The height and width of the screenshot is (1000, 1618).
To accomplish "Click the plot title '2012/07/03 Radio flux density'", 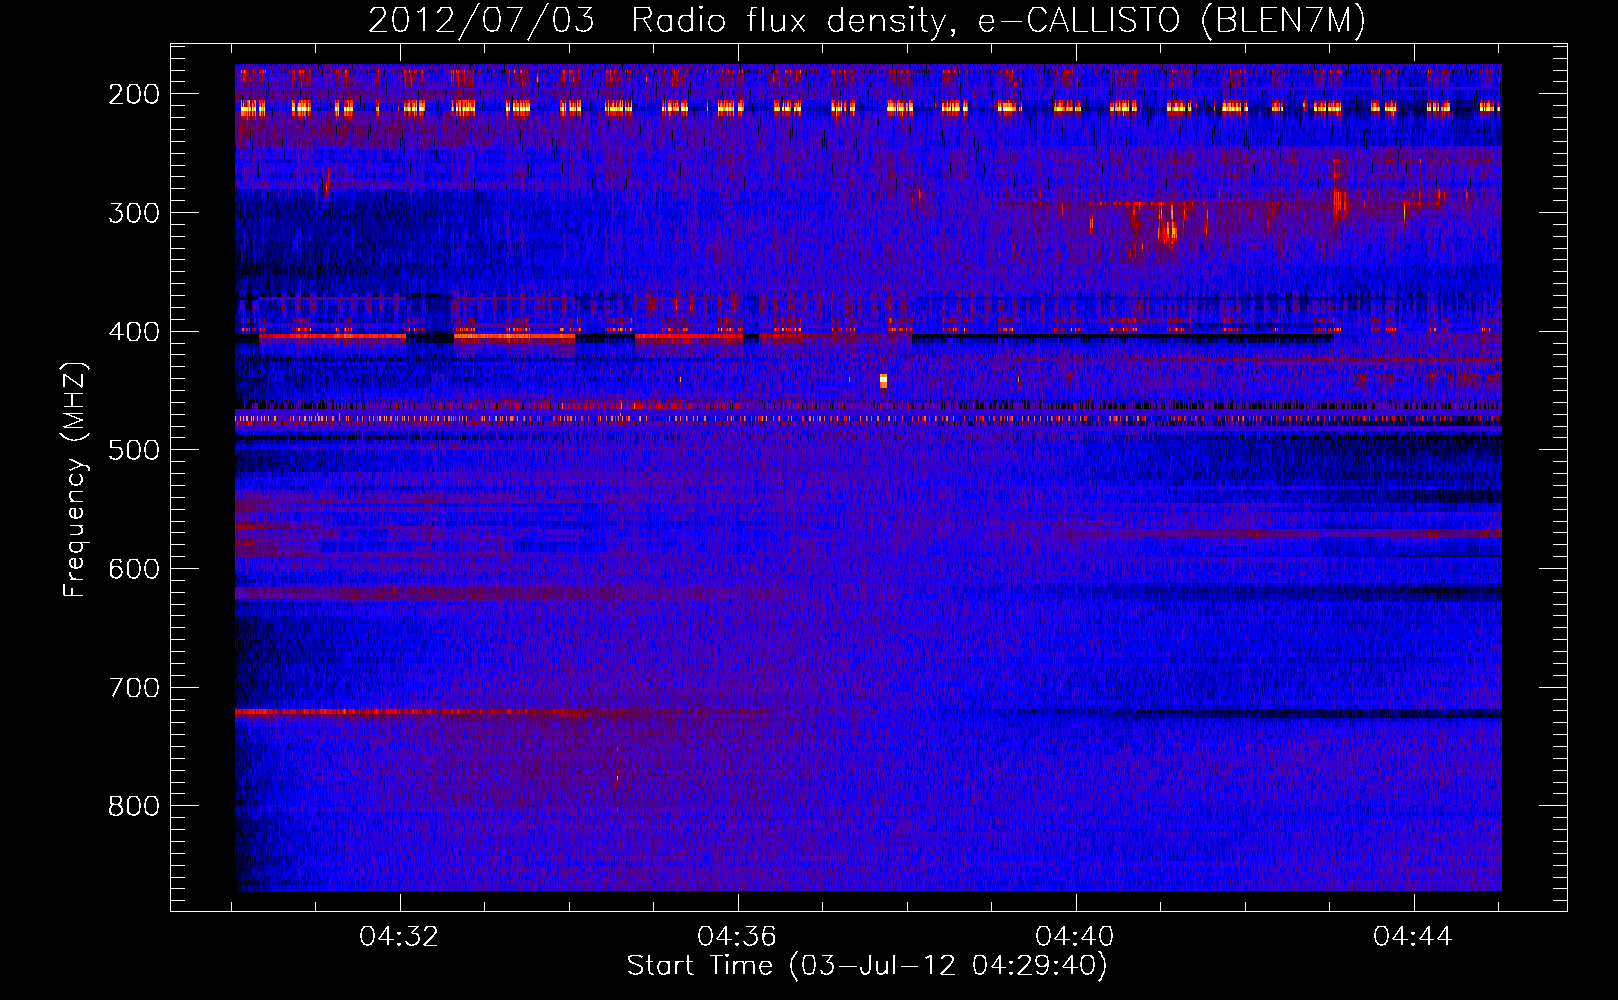I will (867, 20).
